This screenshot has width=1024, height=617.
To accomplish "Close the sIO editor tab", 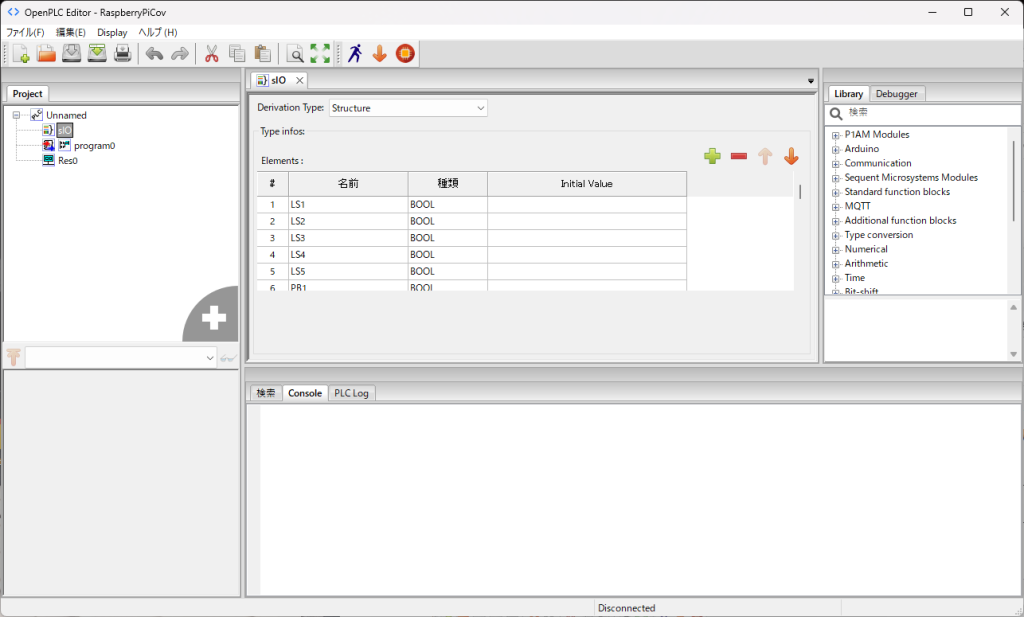I will pos(299,80).
